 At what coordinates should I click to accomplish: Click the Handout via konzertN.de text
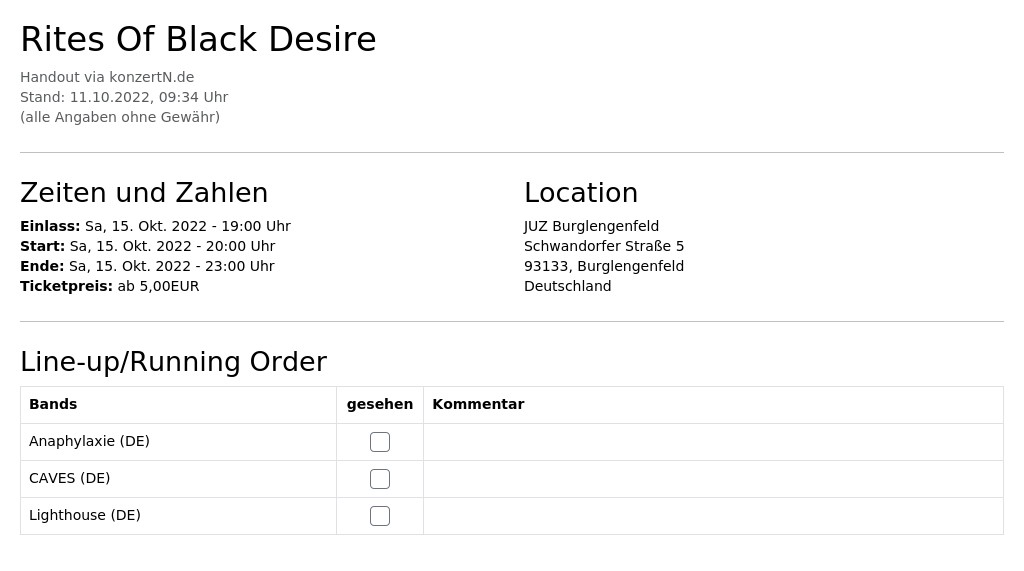coord(107,77)
